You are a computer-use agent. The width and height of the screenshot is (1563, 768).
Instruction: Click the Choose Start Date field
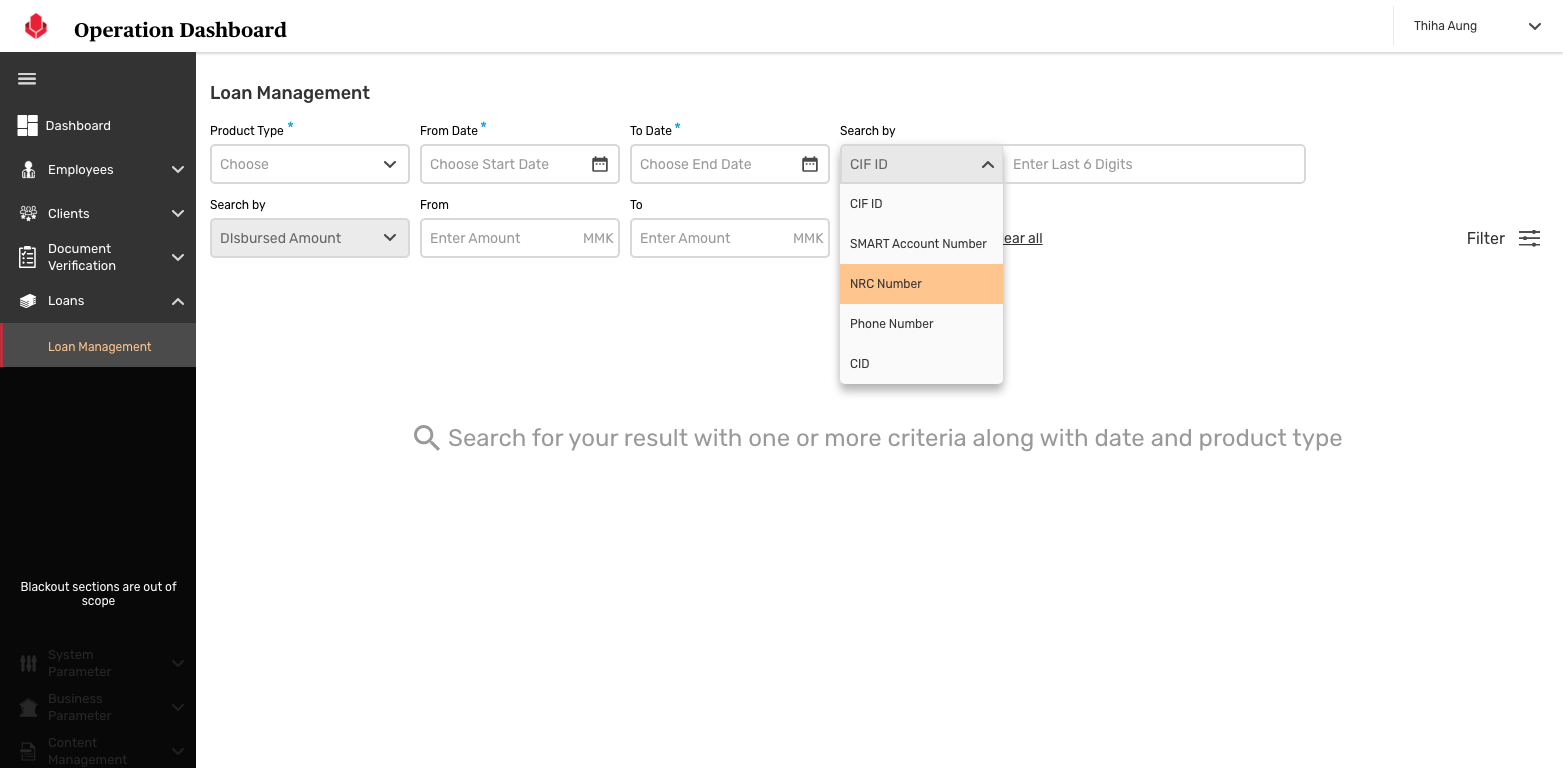point(520,164)
